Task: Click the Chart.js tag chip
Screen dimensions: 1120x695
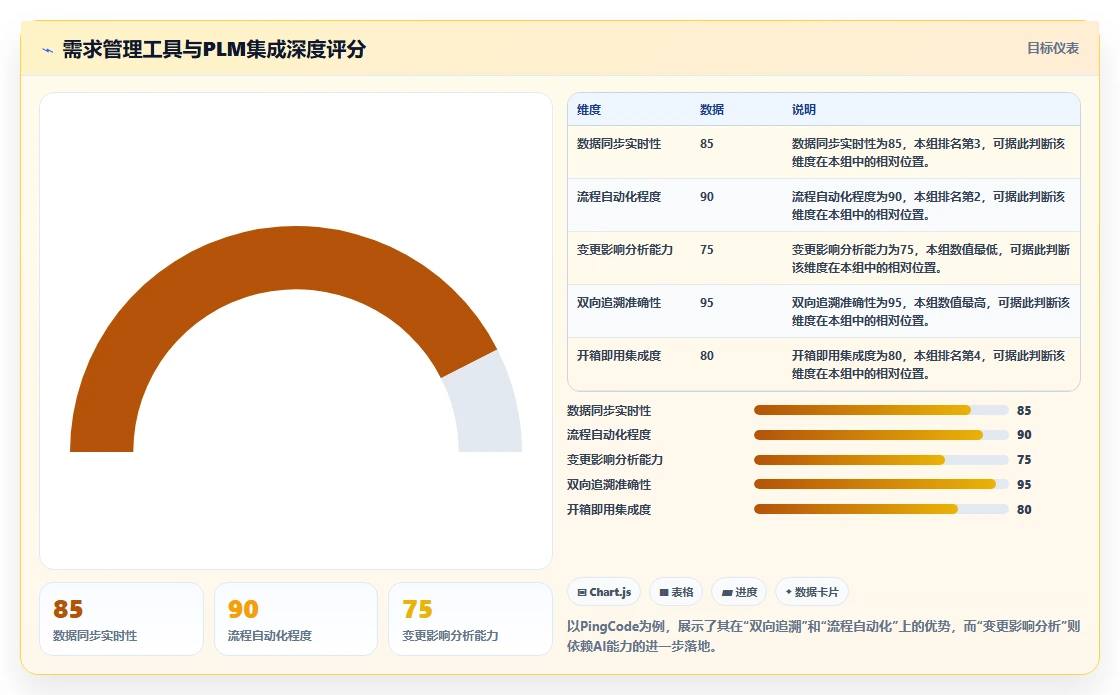Action: point(604,592)
